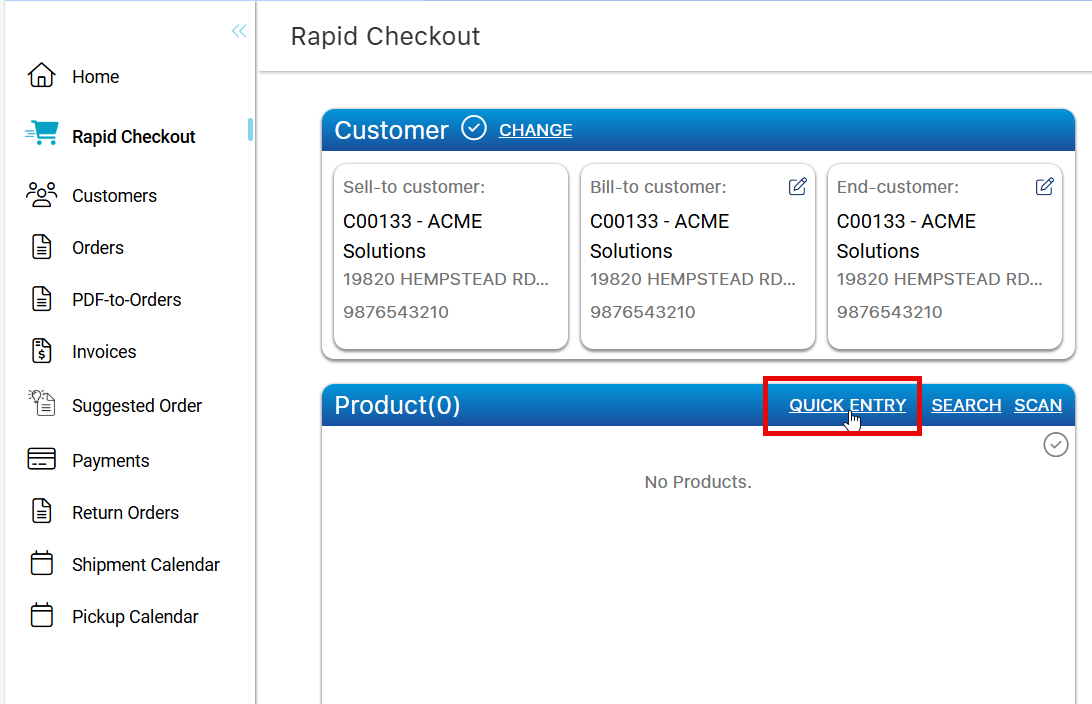Click the Invoices dollar document icon
This screenshot has height=704, width=1092.
click(x=41, y=351)
